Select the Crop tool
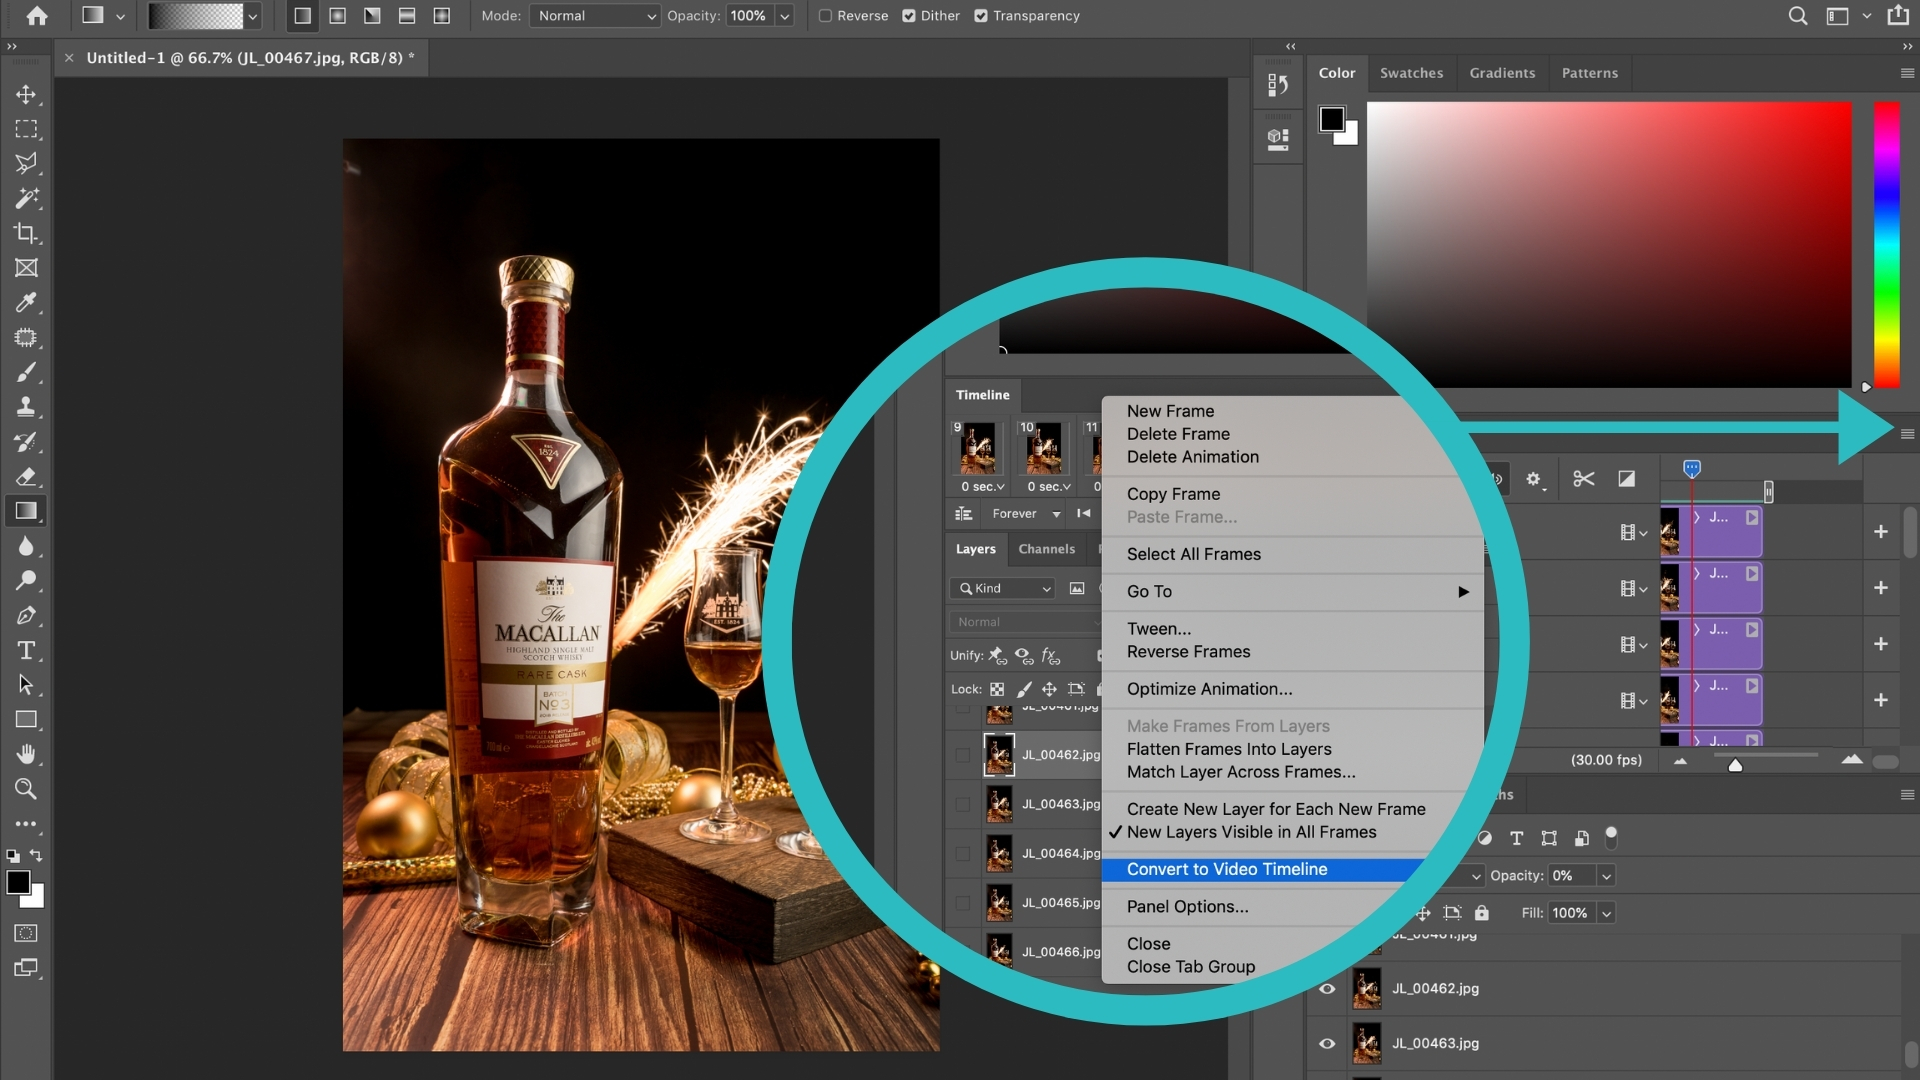 click(x=26, y=233)
